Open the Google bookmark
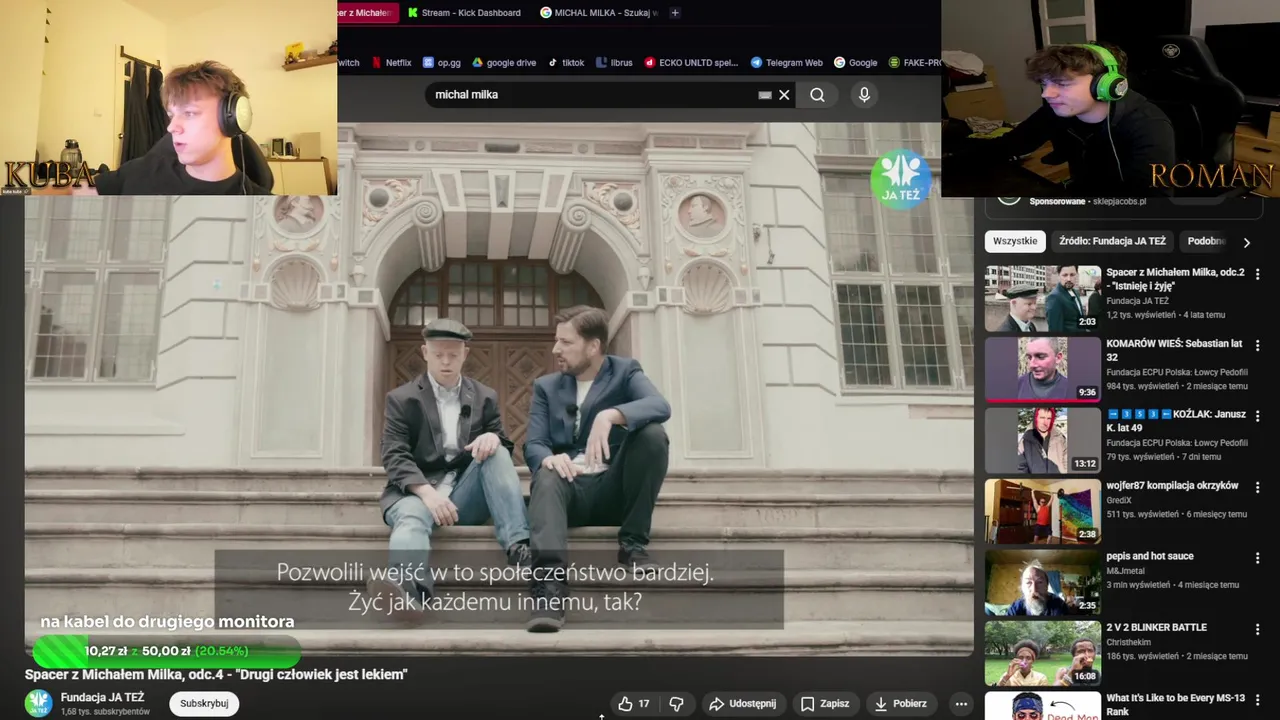Screen dimensions: 1280x720 (x=855, y=62)
